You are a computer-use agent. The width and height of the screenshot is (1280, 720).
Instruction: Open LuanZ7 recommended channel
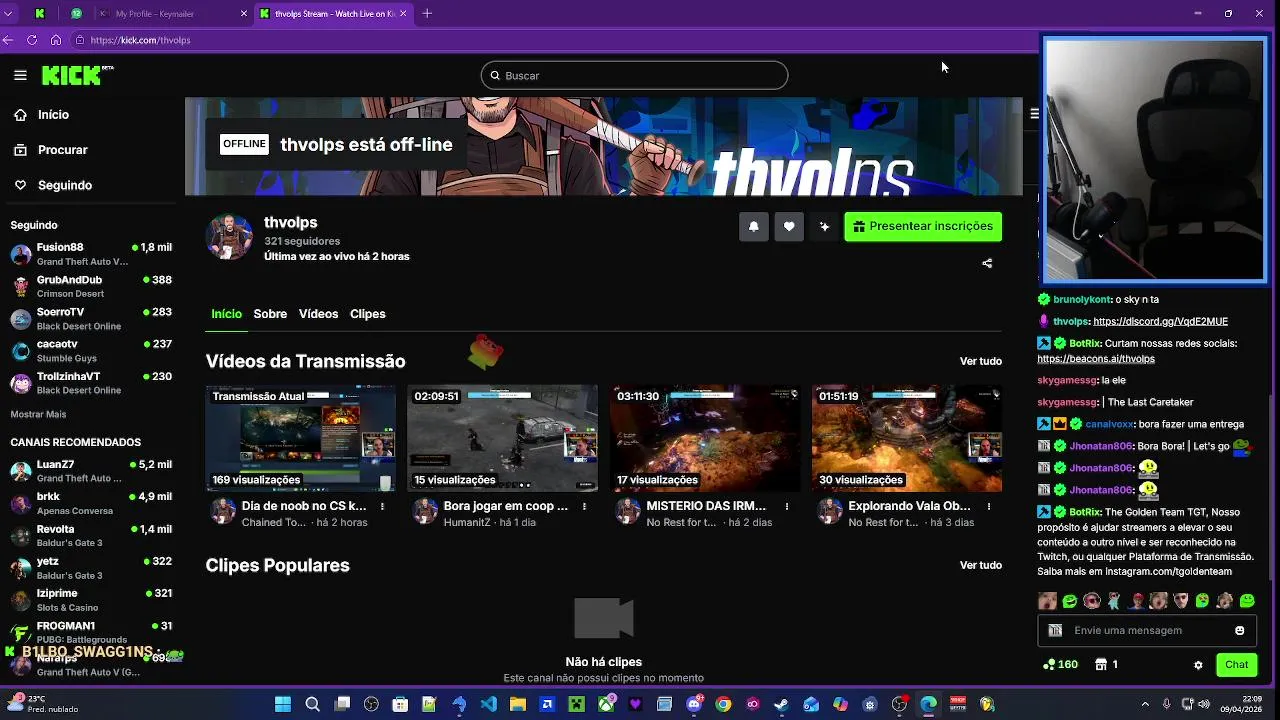[91, 471]
